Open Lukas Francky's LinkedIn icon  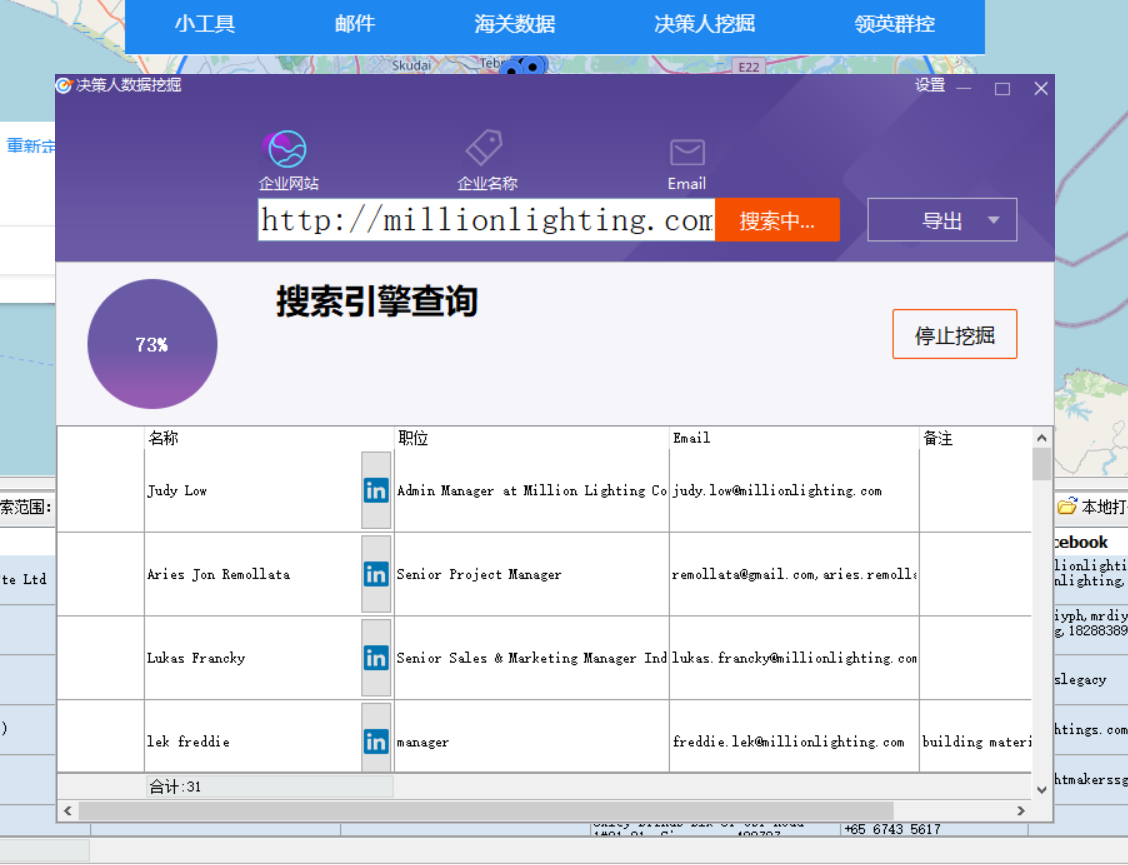click(376, 658)
